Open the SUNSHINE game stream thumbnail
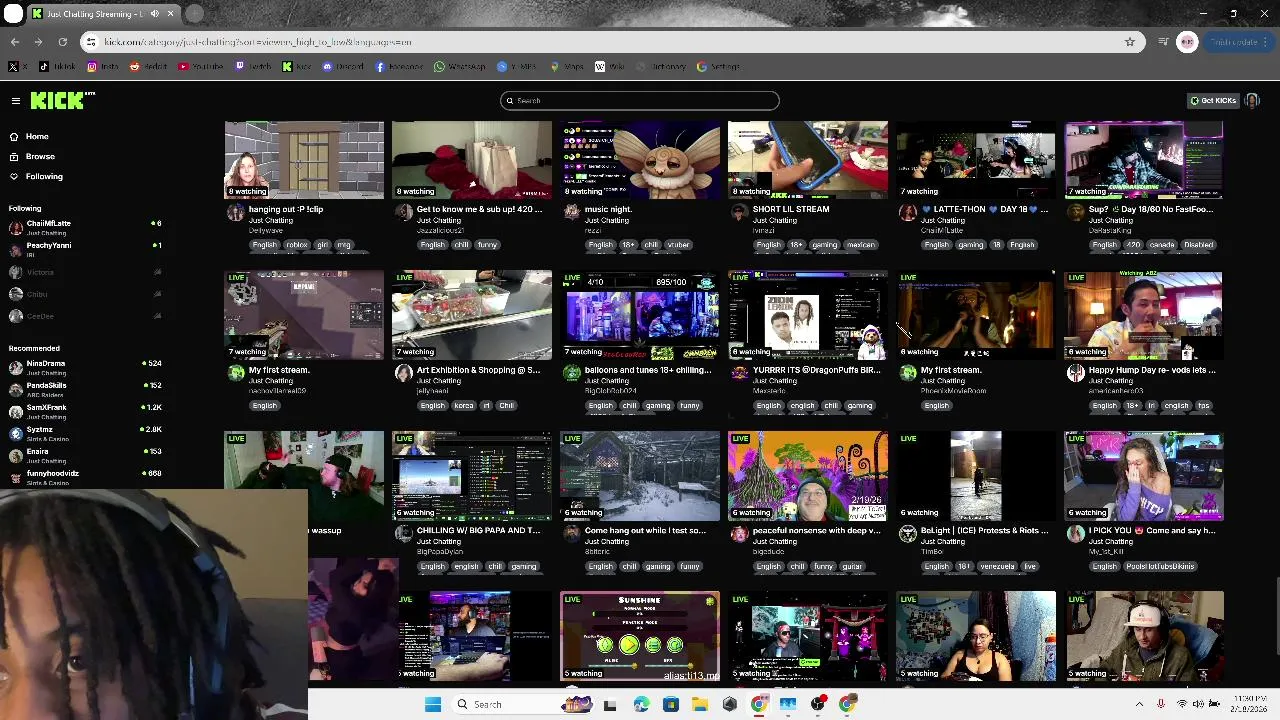The height and width of the screenshot is (720, 1280). click(x=640, y=636)
